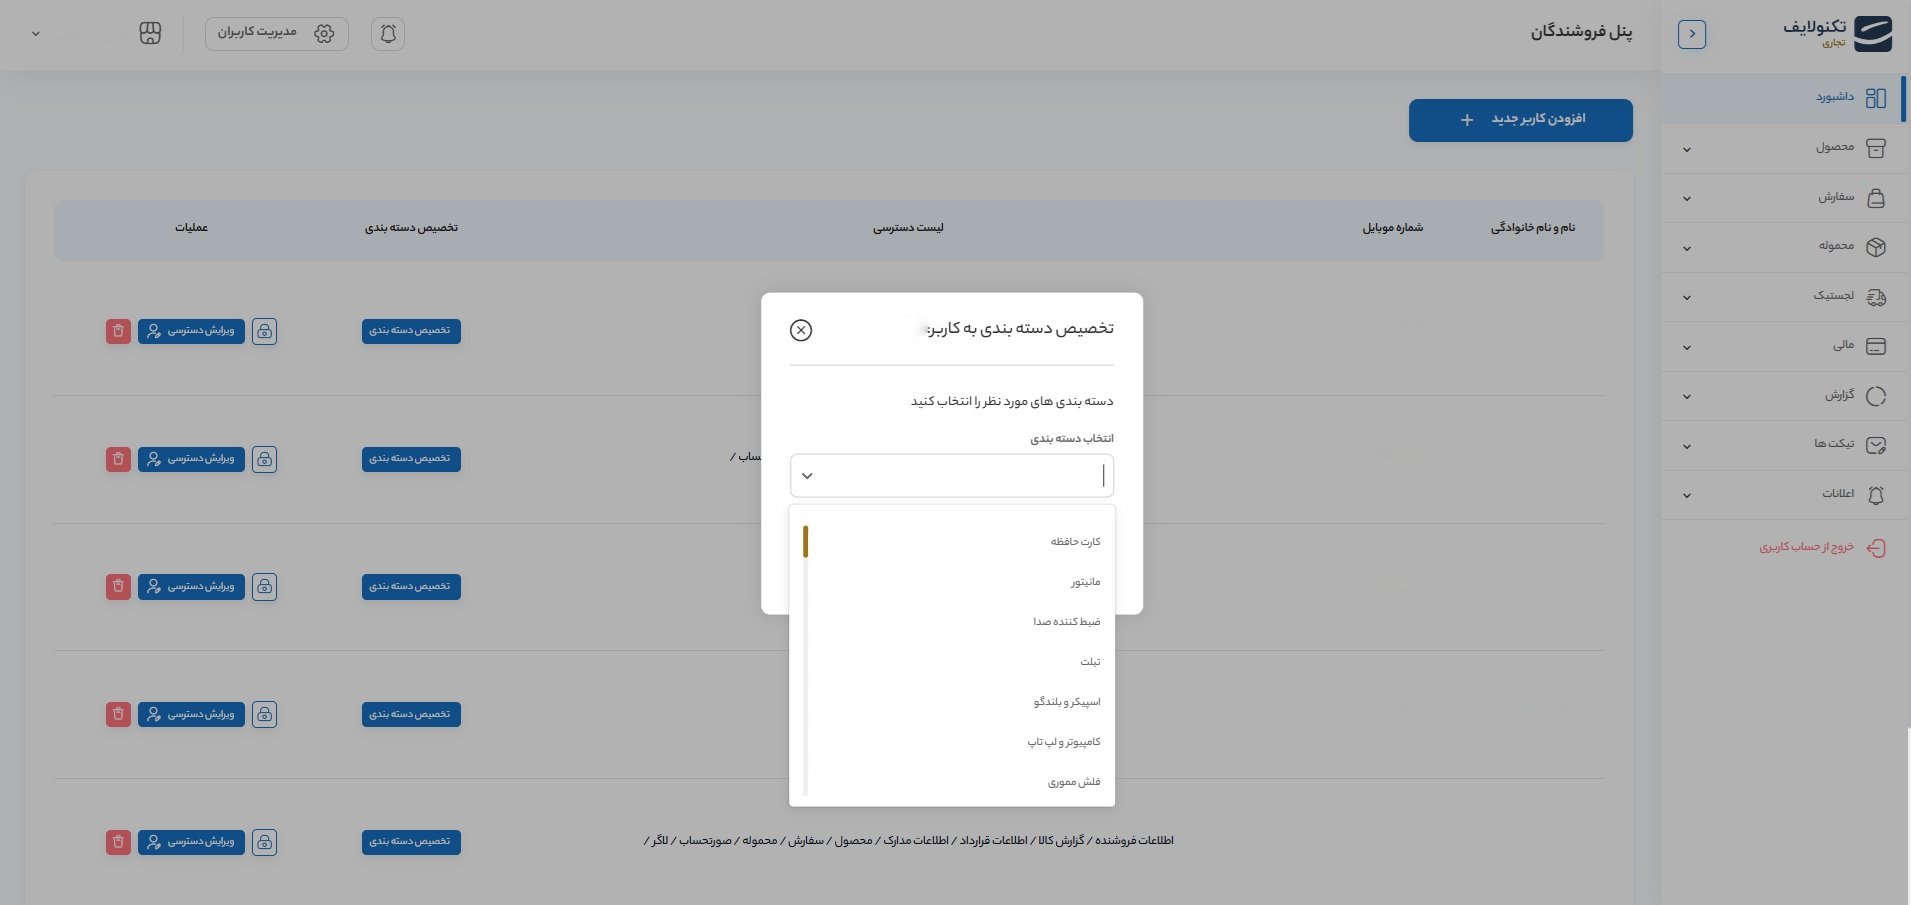
Task: Select کارت حافظه from the category list
Action: 1075,542
